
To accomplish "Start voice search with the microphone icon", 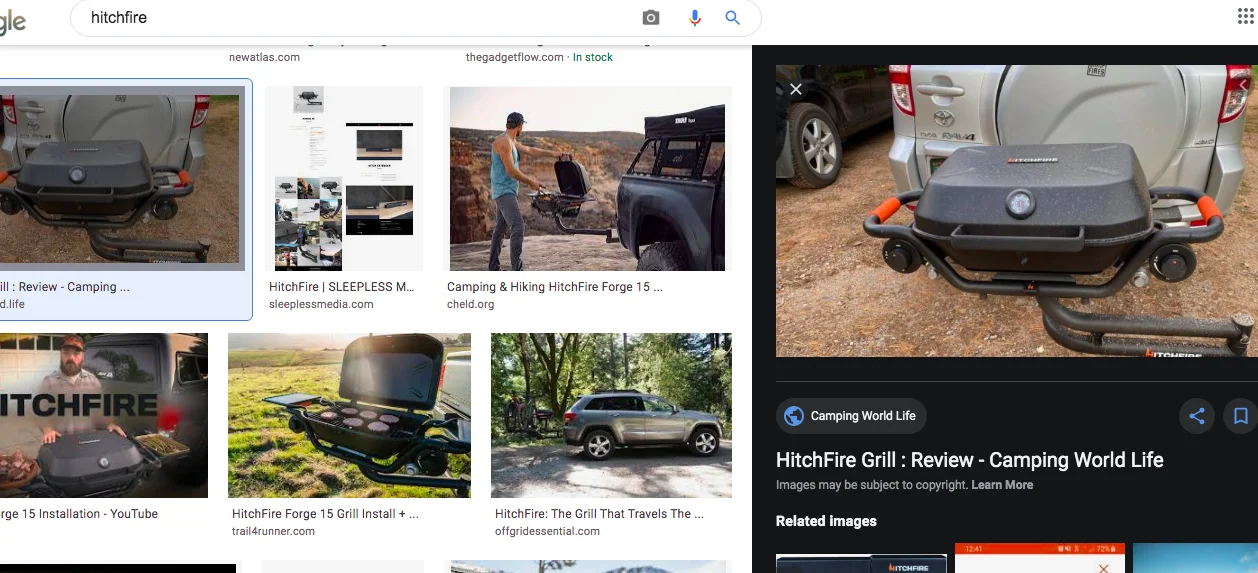I will tap(694, 18).
